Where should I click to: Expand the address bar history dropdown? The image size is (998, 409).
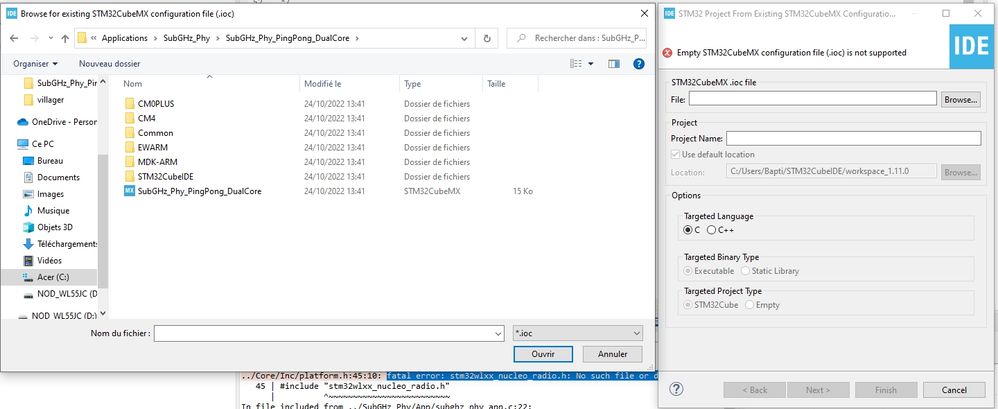tap(465, 38)
